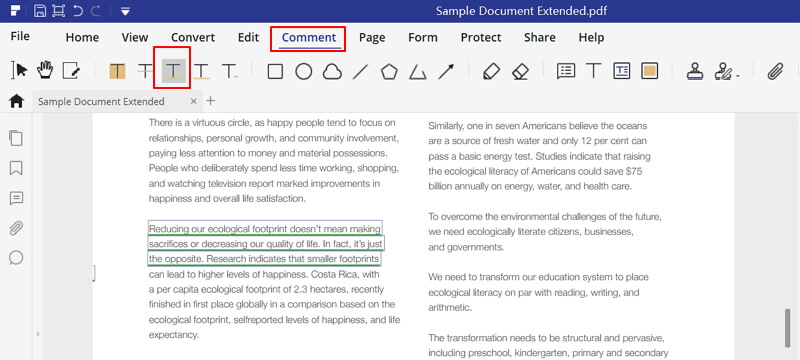Open a new tab with plus button
Image resolution: width=800 pixels, height=360 pixels.
[x=210, y=100]
